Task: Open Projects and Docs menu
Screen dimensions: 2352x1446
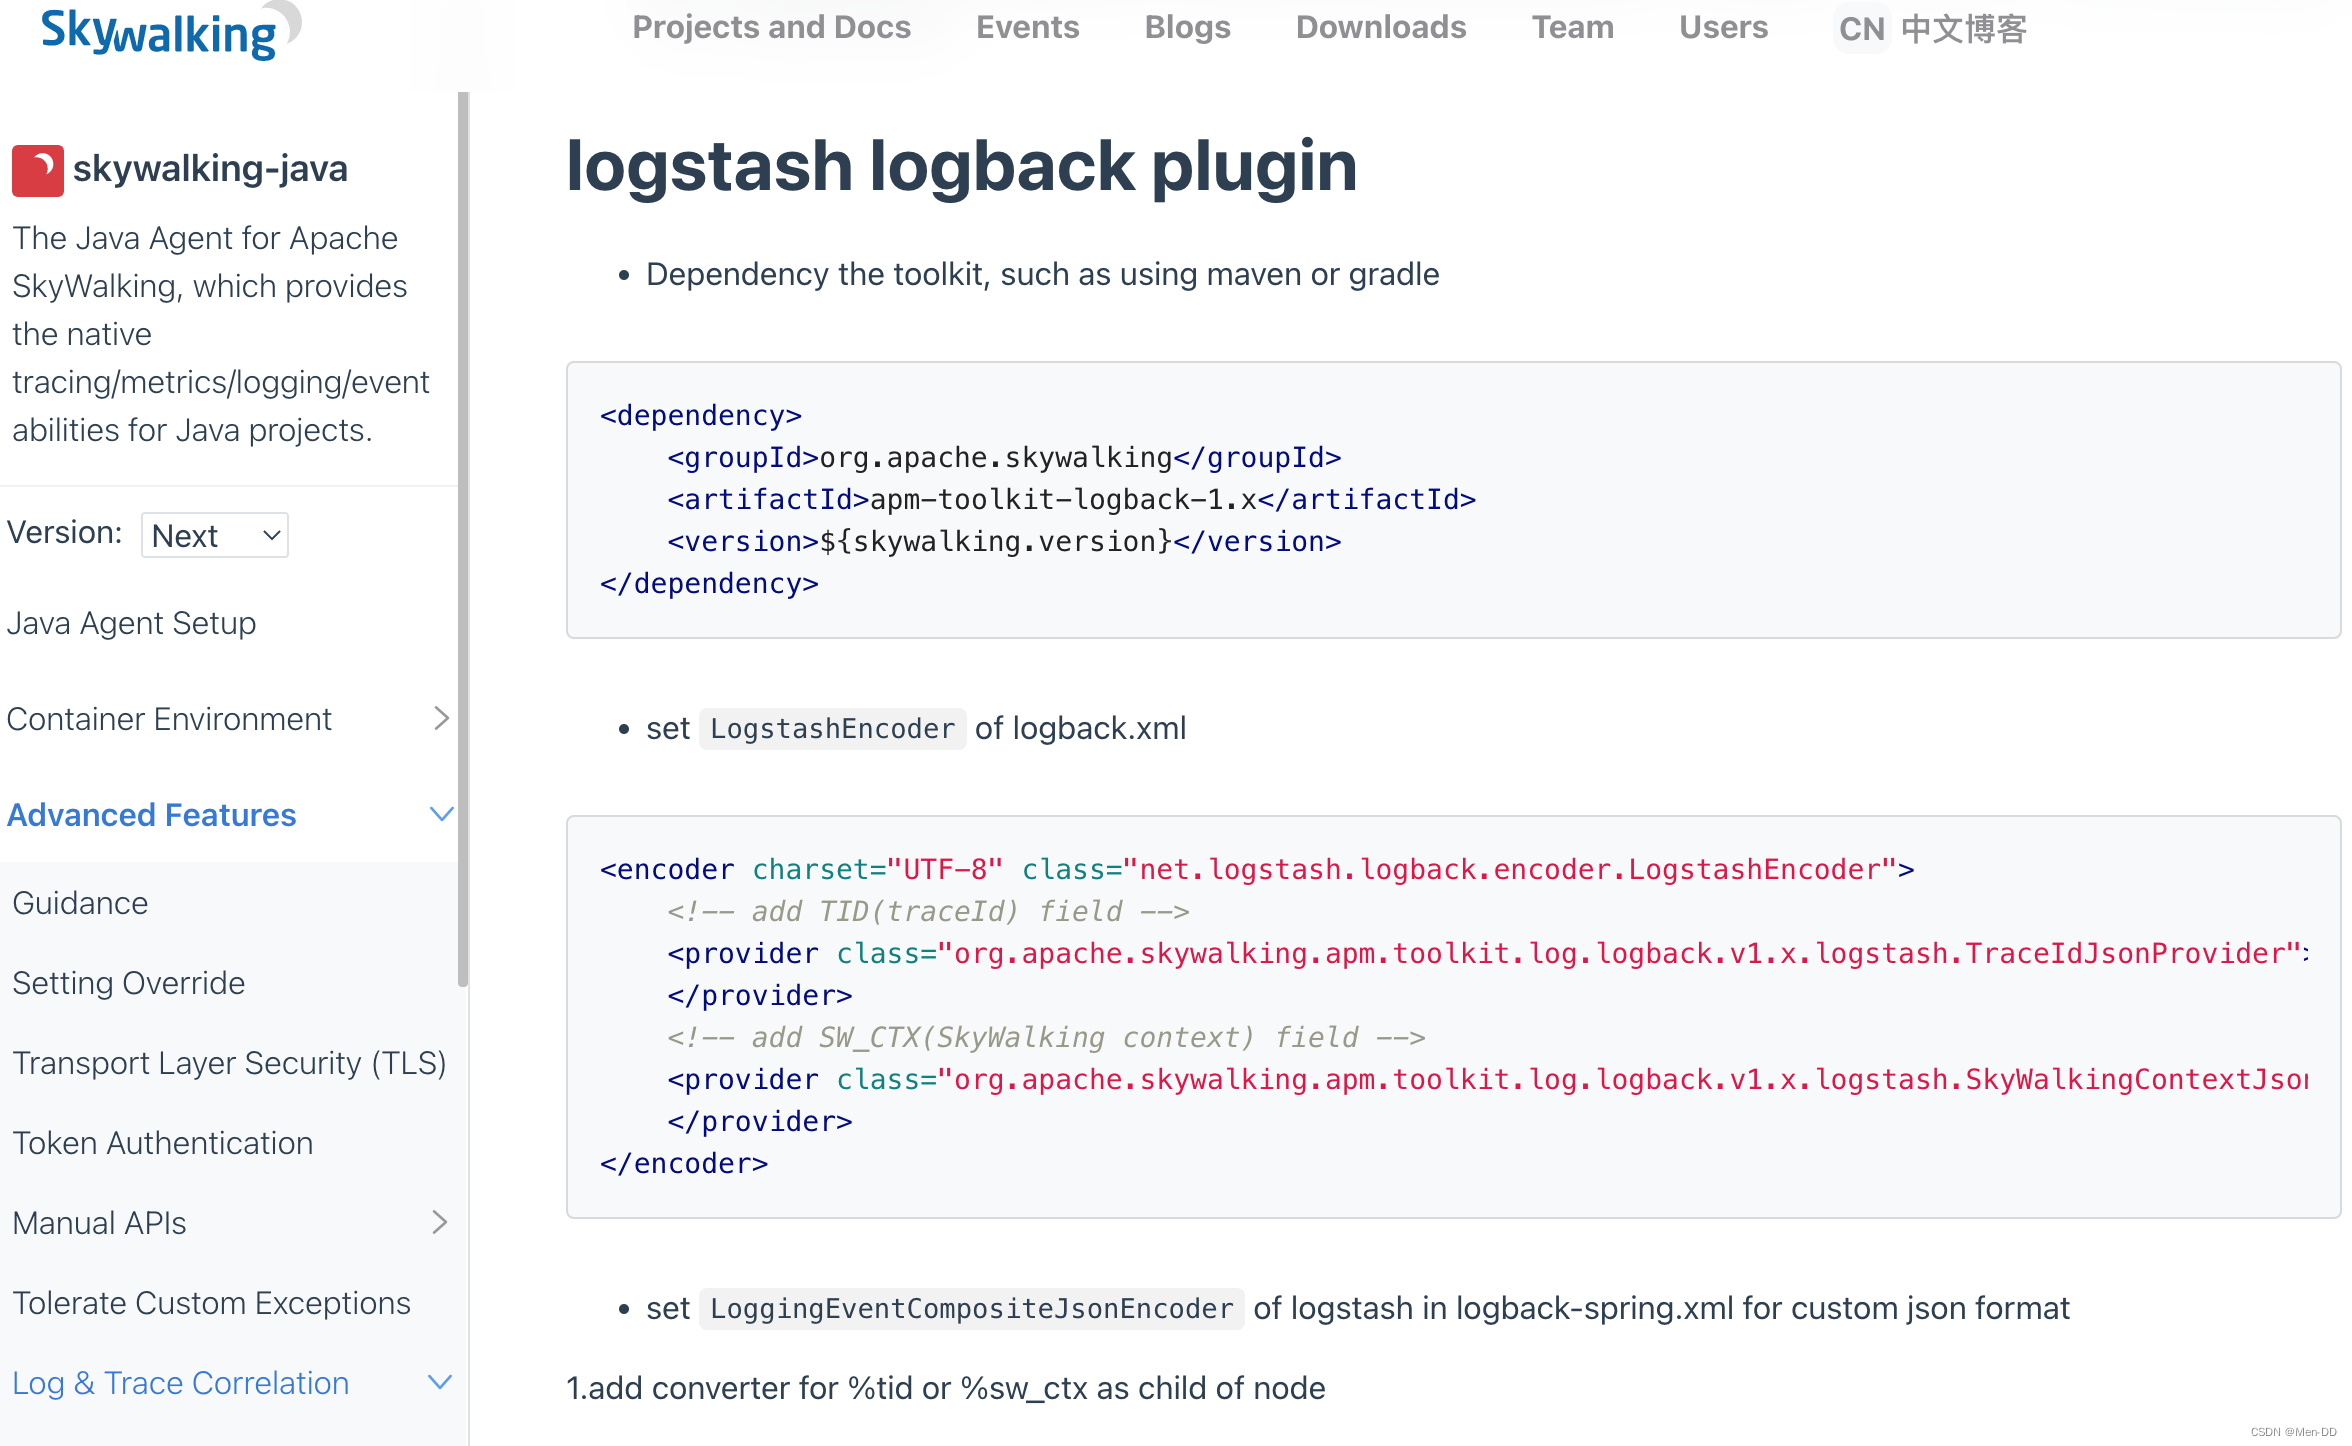Action: coord(771,27)
